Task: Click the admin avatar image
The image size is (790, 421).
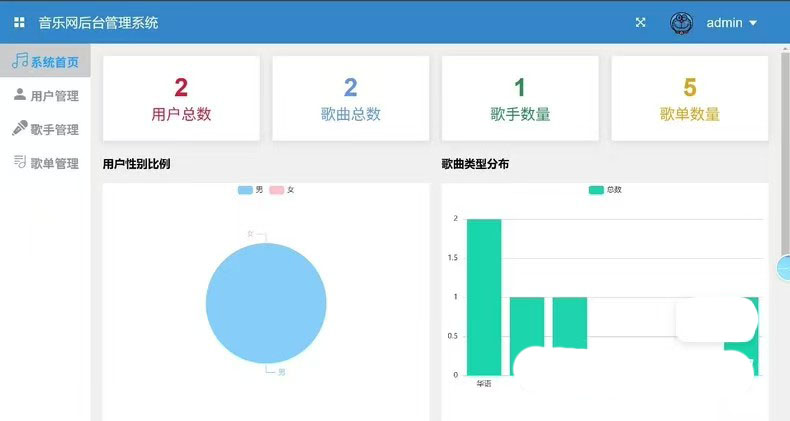Action: click(682, 23)
